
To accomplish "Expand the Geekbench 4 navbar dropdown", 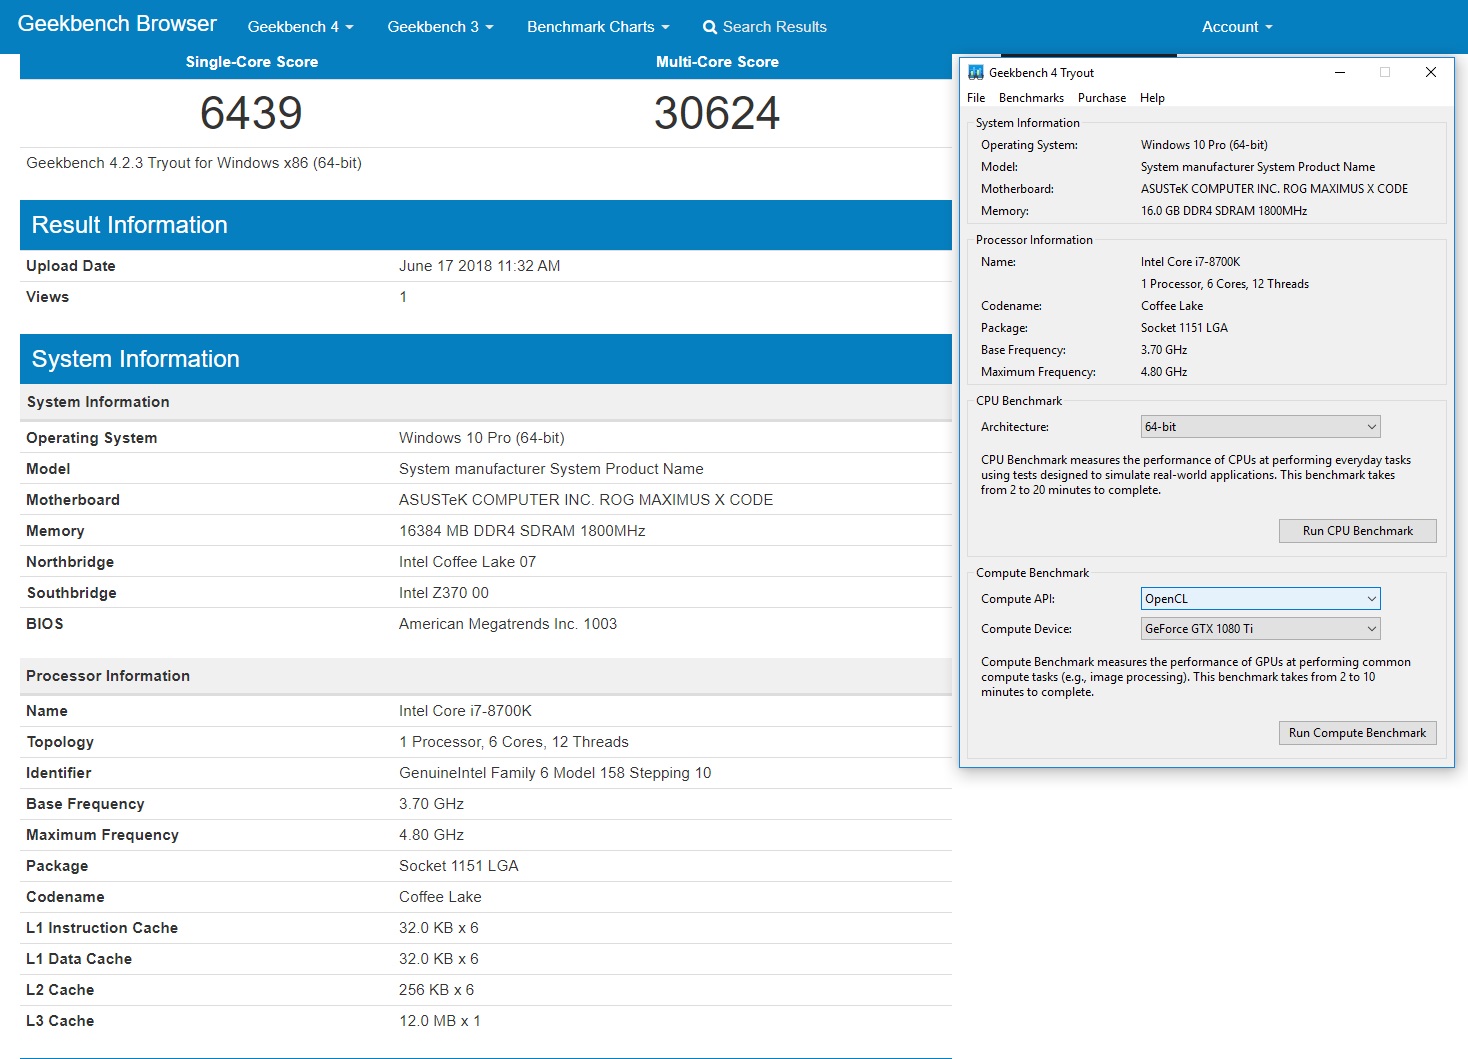I will (x=300, y=27).
